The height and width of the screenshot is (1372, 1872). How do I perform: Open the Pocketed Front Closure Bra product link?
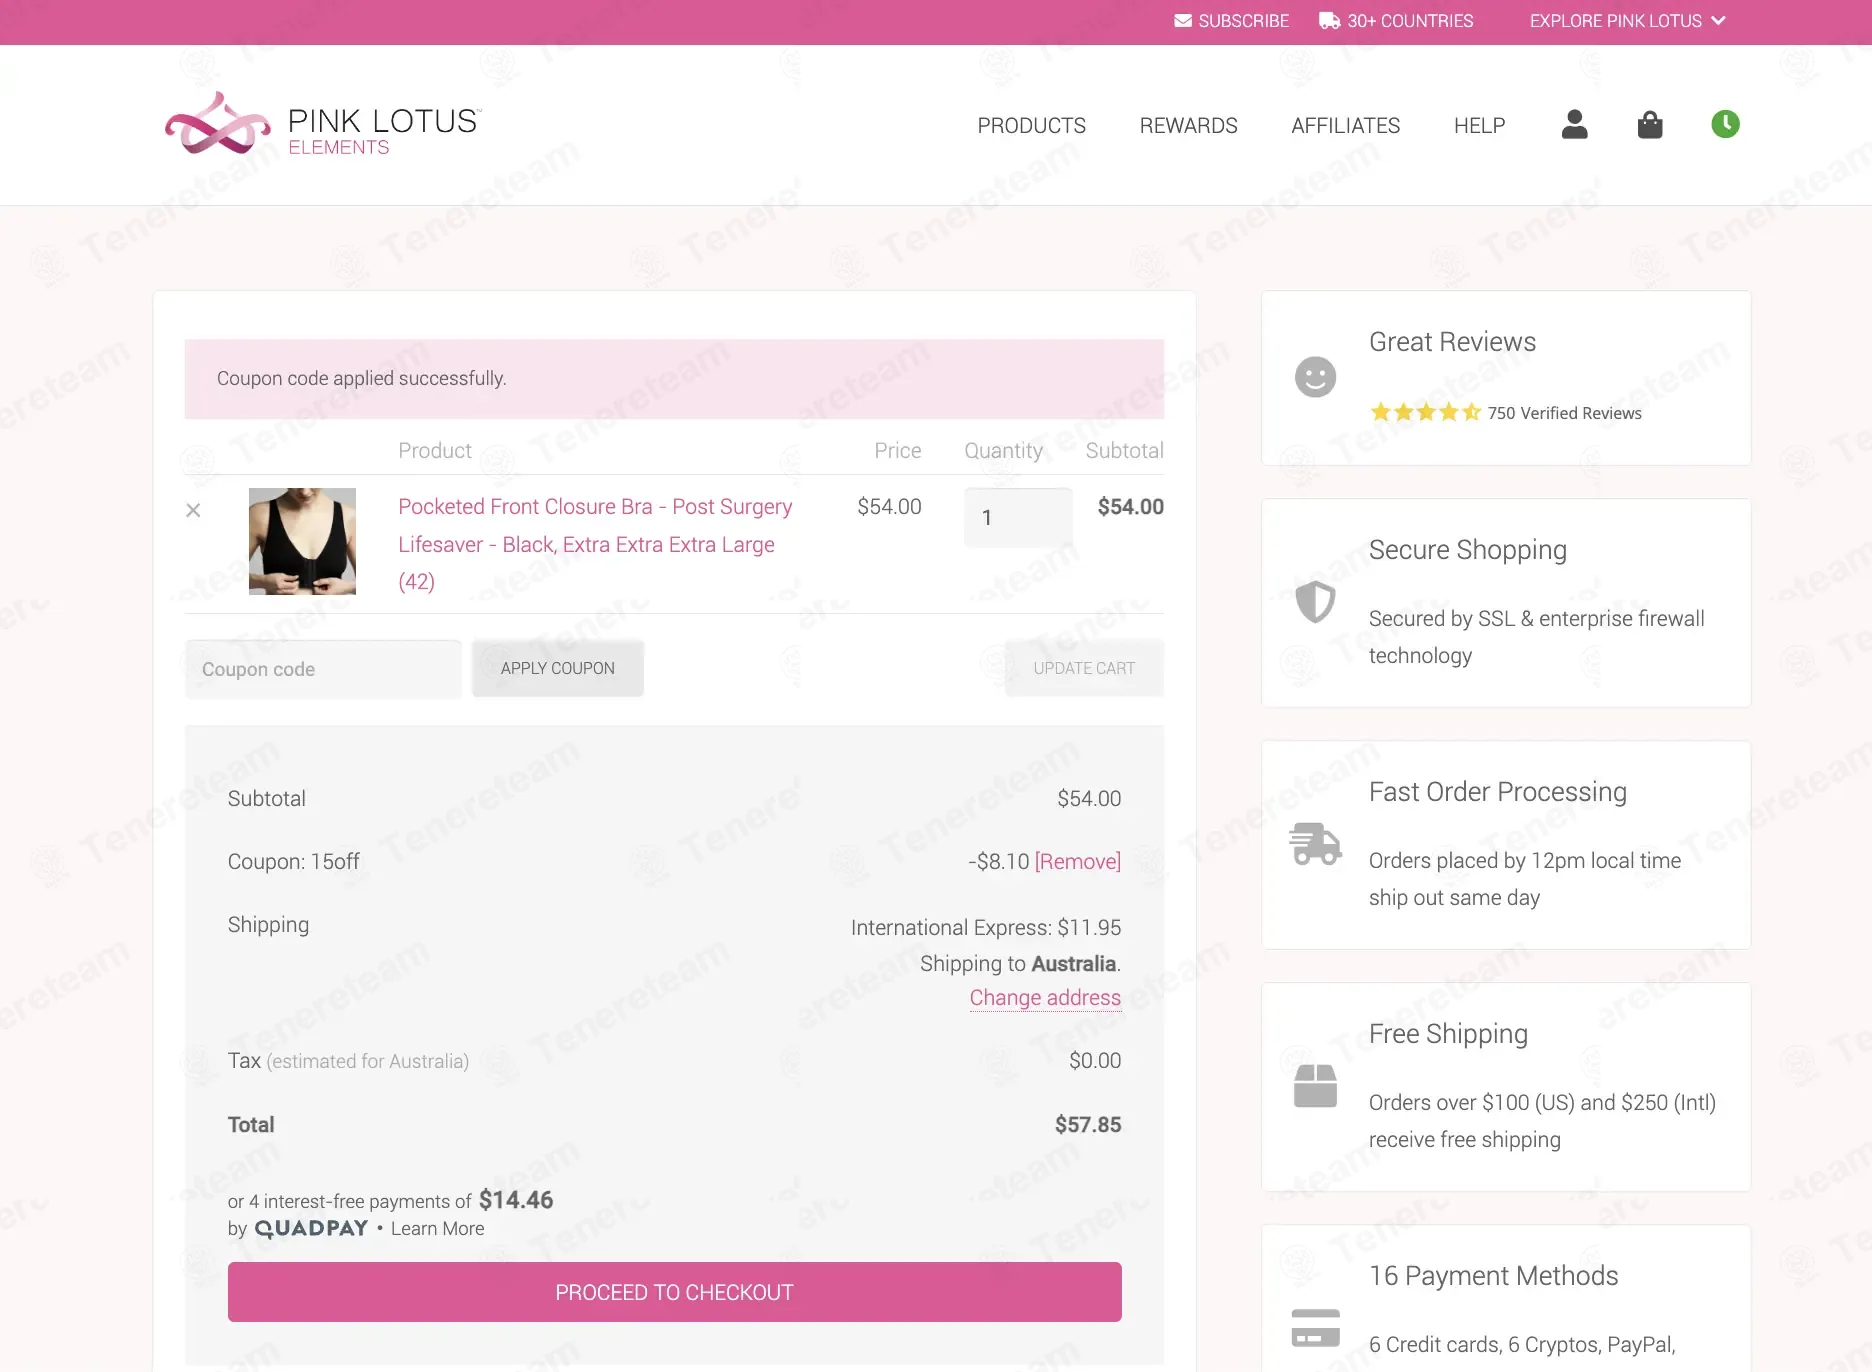coord(595,544)
